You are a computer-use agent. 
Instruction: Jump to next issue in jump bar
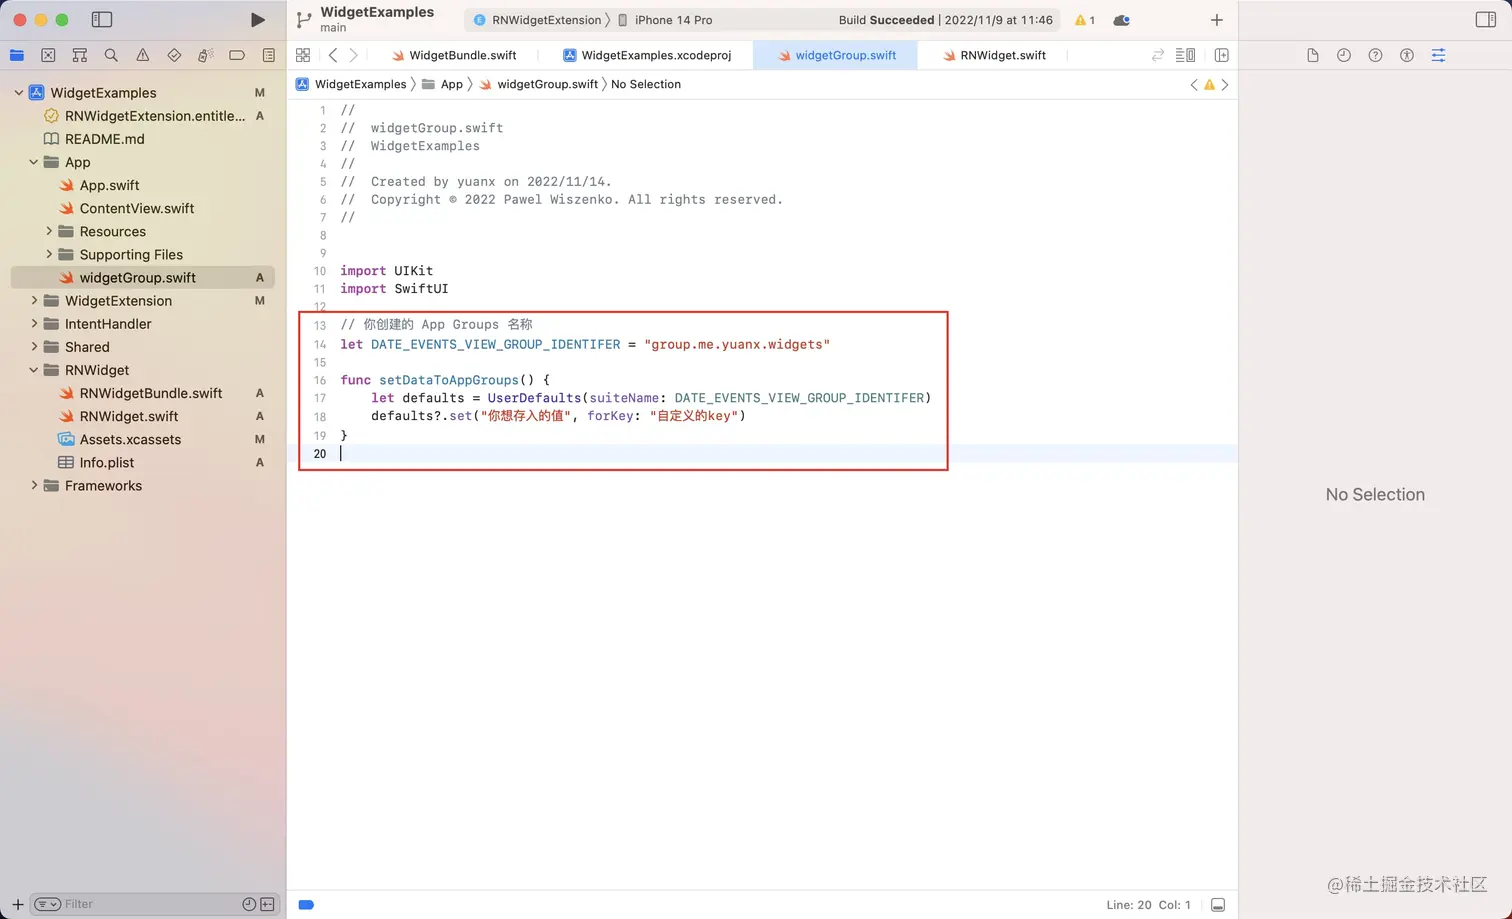[x=1225, y=85]
